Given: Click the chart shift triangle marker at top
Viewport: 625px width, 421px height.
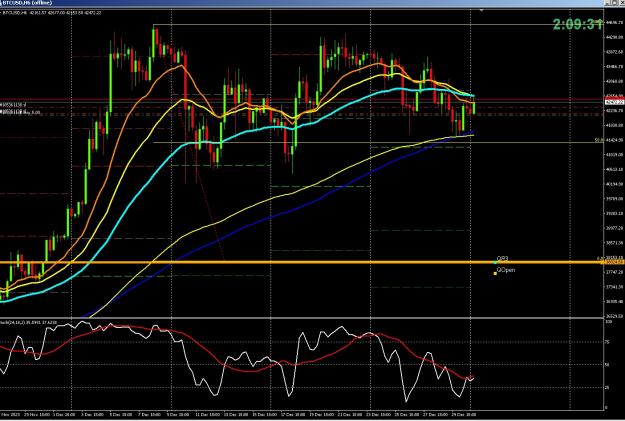Looking at the screenshot, I should [x=482, y=10].
